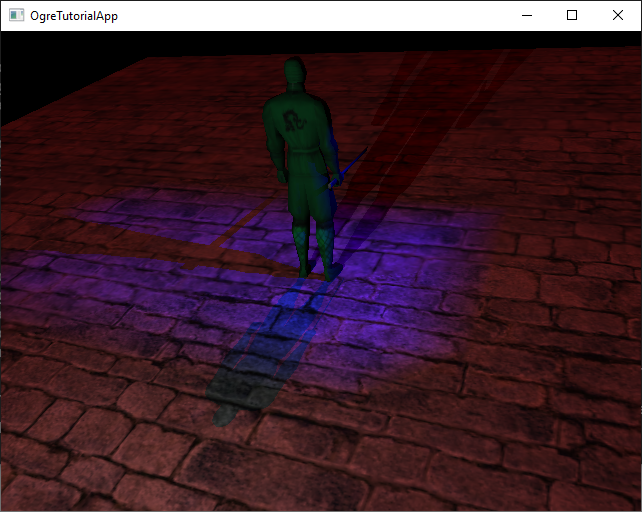Click the green ninja model
The image size is (642, 512).
[303, 168]
